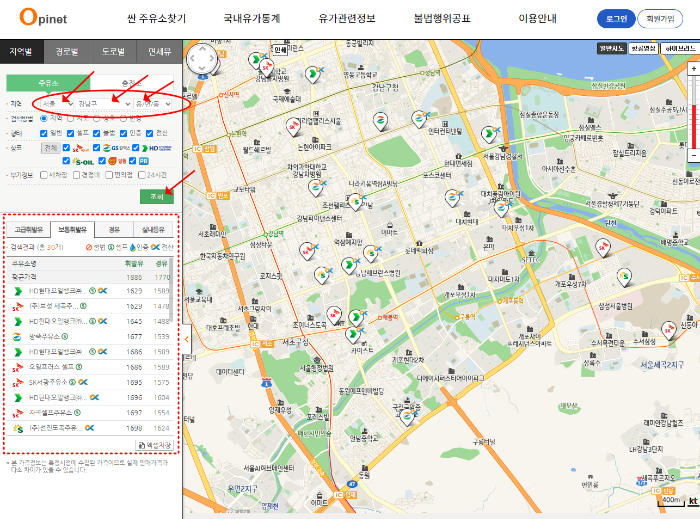Select the station row priced 1677
This screenshot has height=519, width=700.
91,336
